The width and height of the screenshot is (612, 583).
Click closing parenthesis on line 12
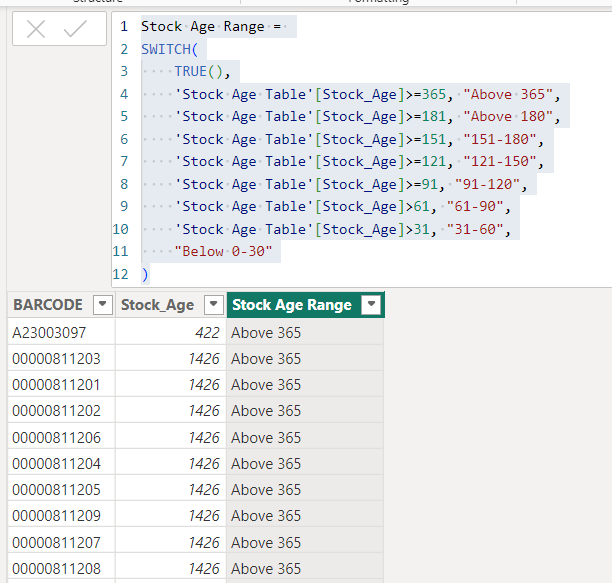145,274
